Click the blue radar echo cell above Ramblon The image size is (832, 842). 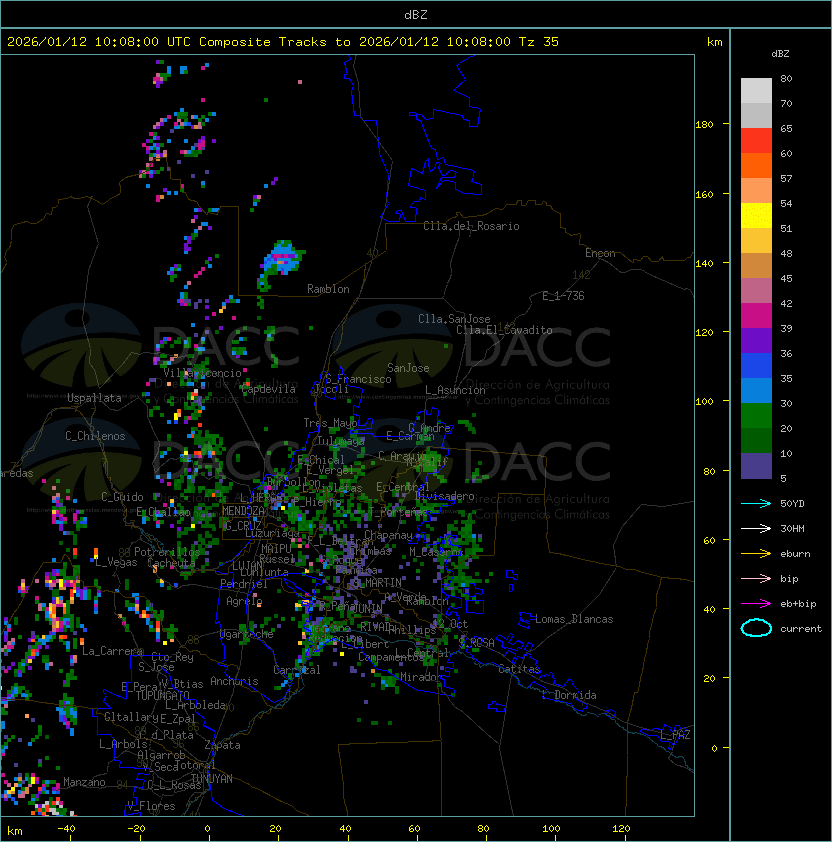click(281, 260)
